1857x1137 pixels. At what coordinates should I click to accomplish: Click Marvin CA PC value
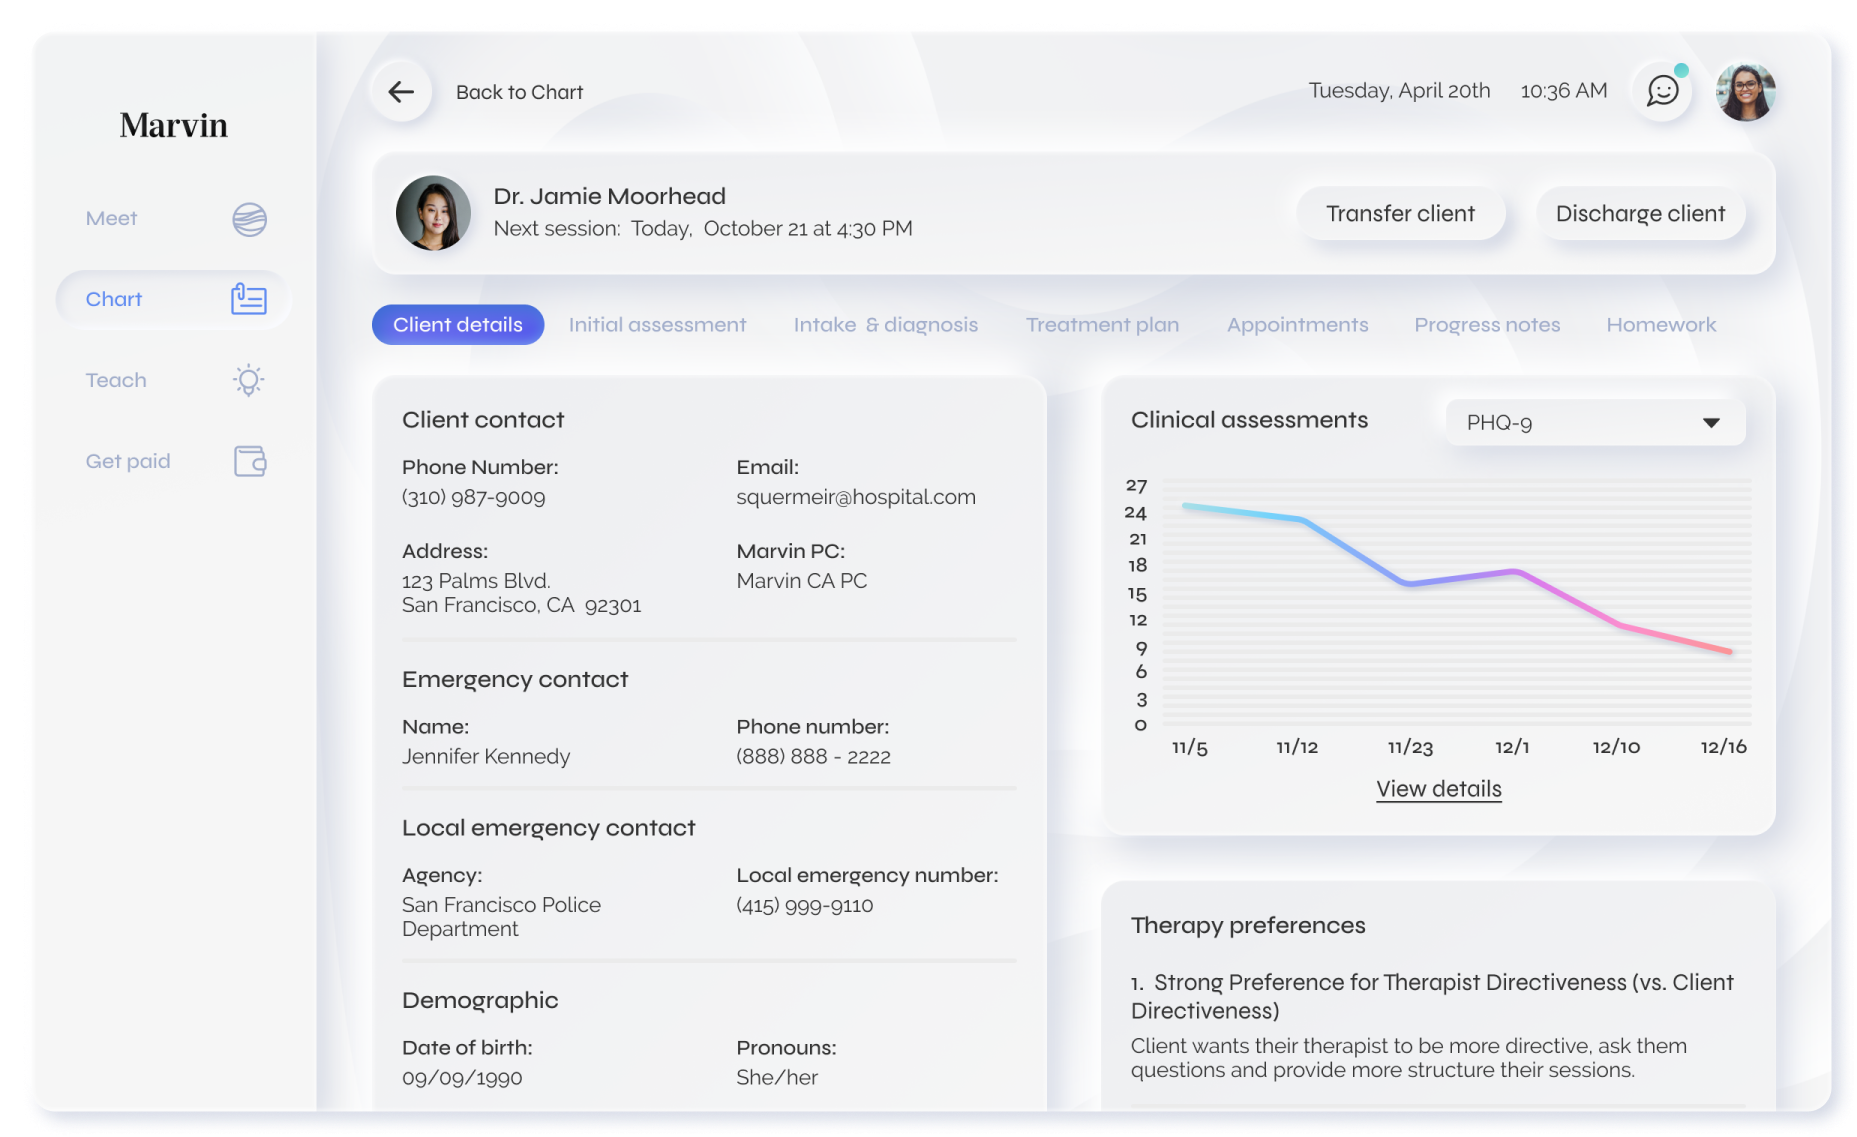(801, 581)
